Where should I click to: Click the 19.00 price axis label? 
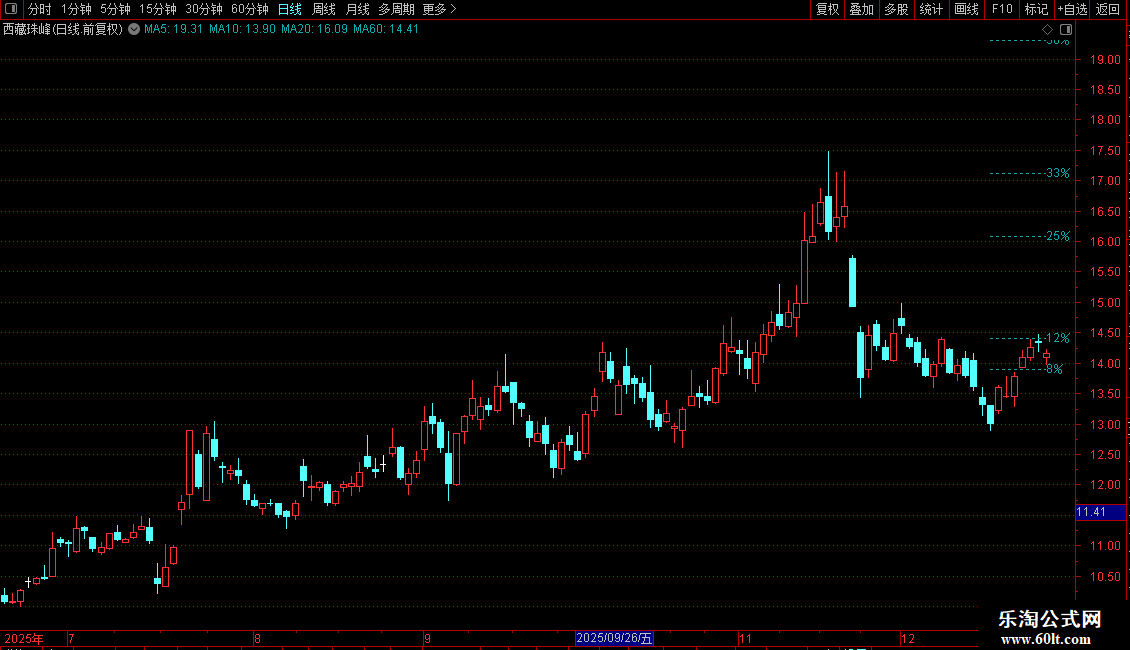[x=1105, y=60]
